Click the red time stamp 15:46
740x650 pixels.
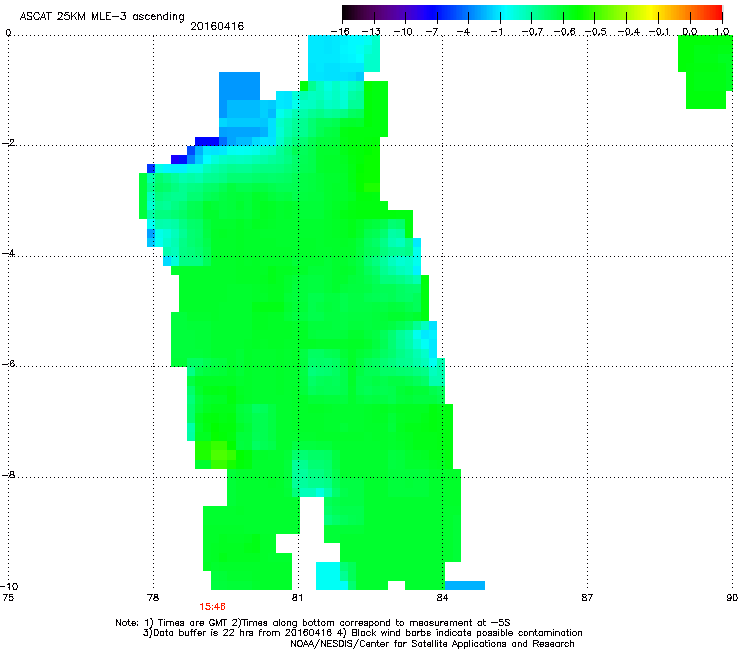(x=212, y=607)
